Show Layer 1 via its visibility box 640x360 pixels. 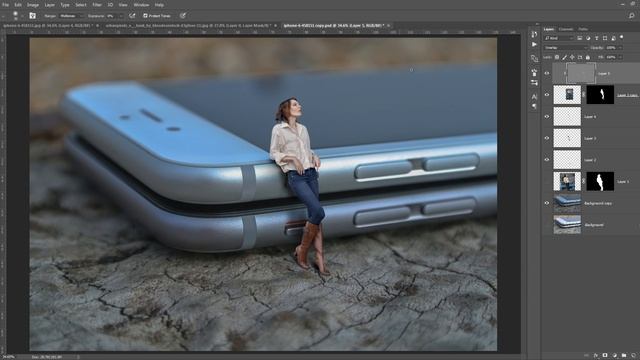(547, 181)
